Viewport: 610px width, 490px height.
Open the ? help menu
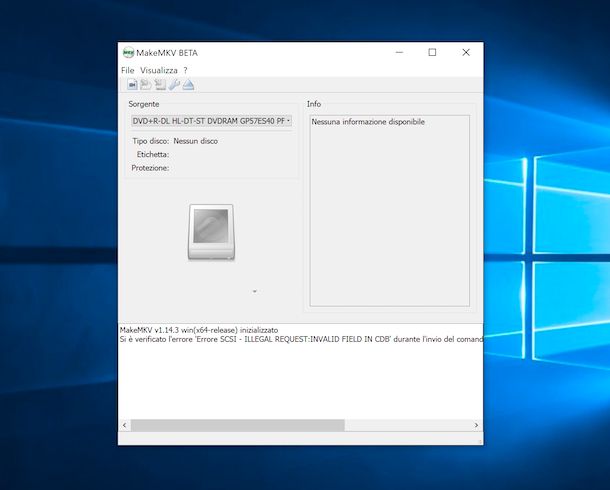pos(186,70)
